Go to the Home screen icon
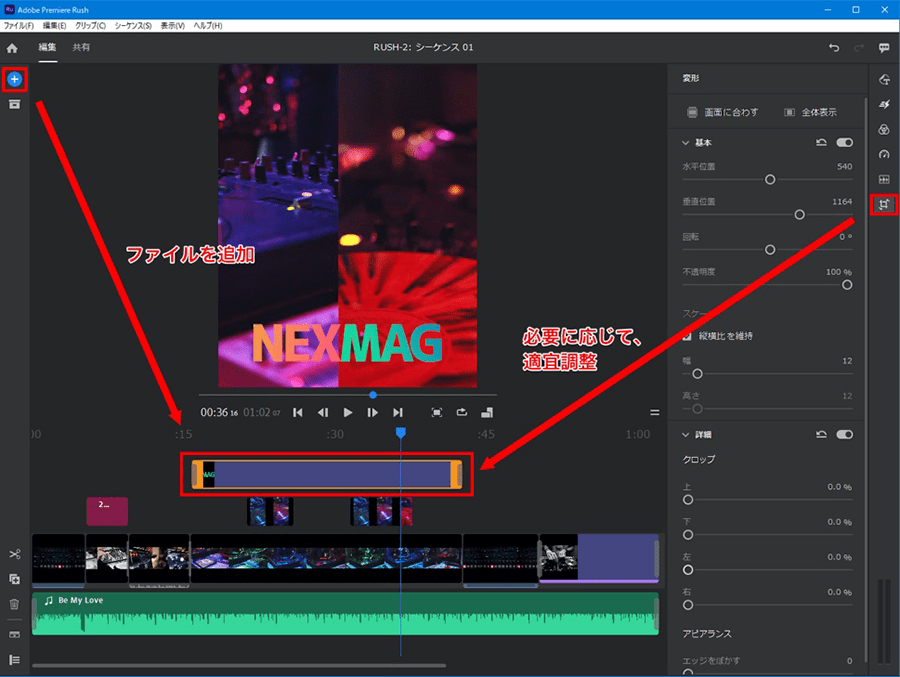This screenshot has width=900, height=677. pos(12,48)
